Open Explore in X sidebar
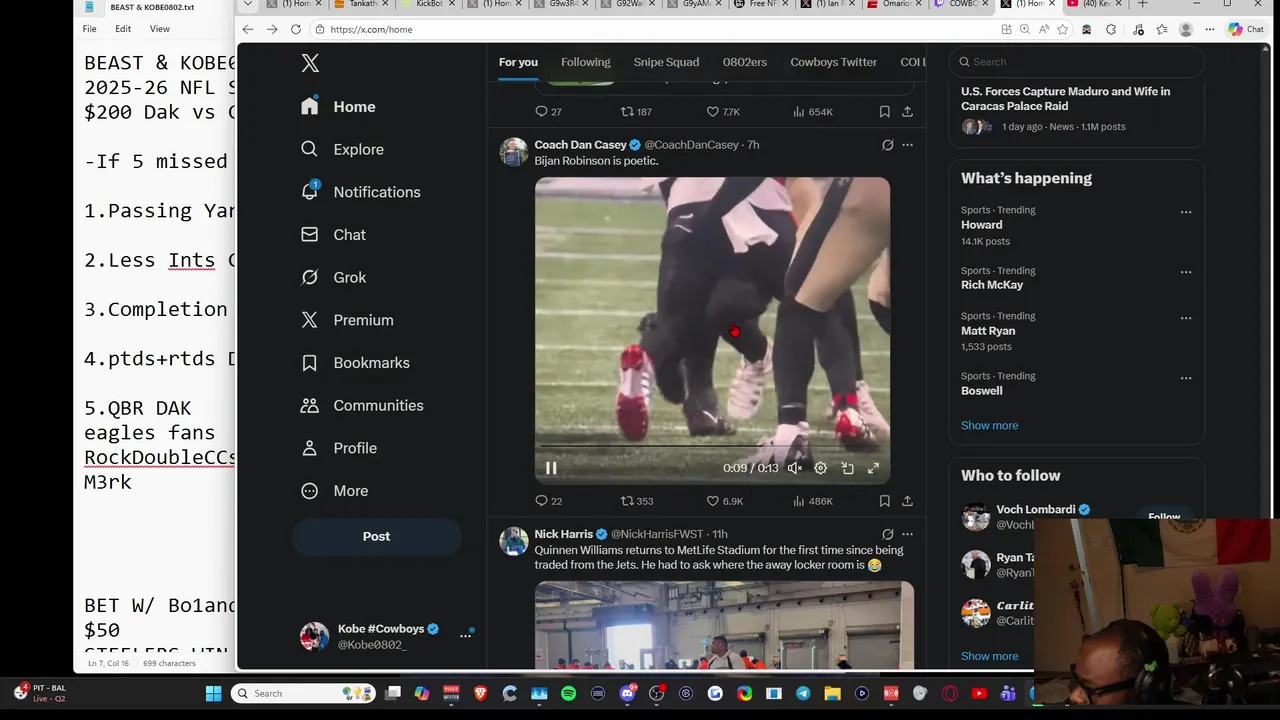 pyautogui.click(x=342, y=149)
